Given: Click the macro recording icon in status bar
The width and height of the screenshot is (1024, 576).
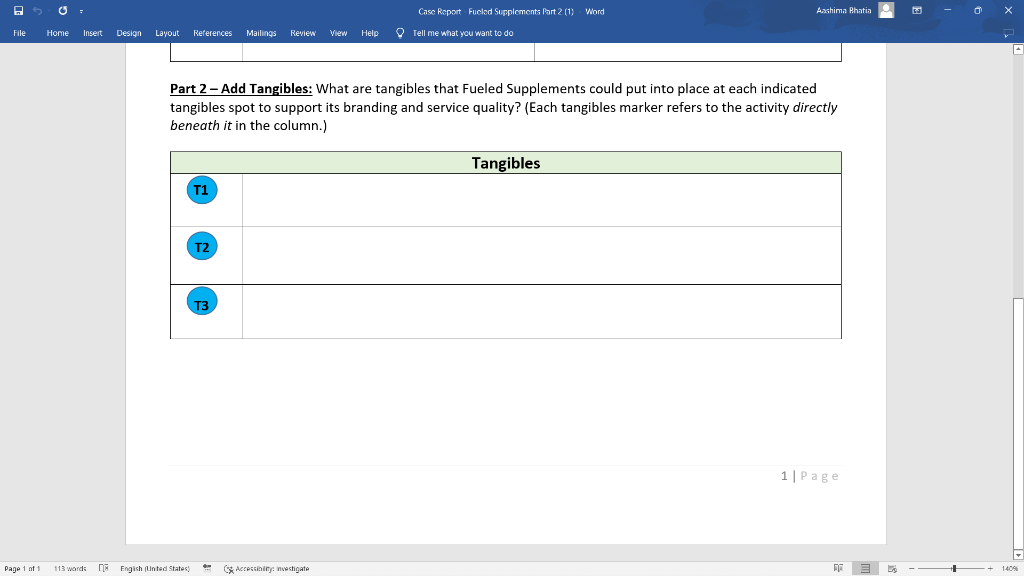Looking at the screenshot, I should click(x=207, y=568).
